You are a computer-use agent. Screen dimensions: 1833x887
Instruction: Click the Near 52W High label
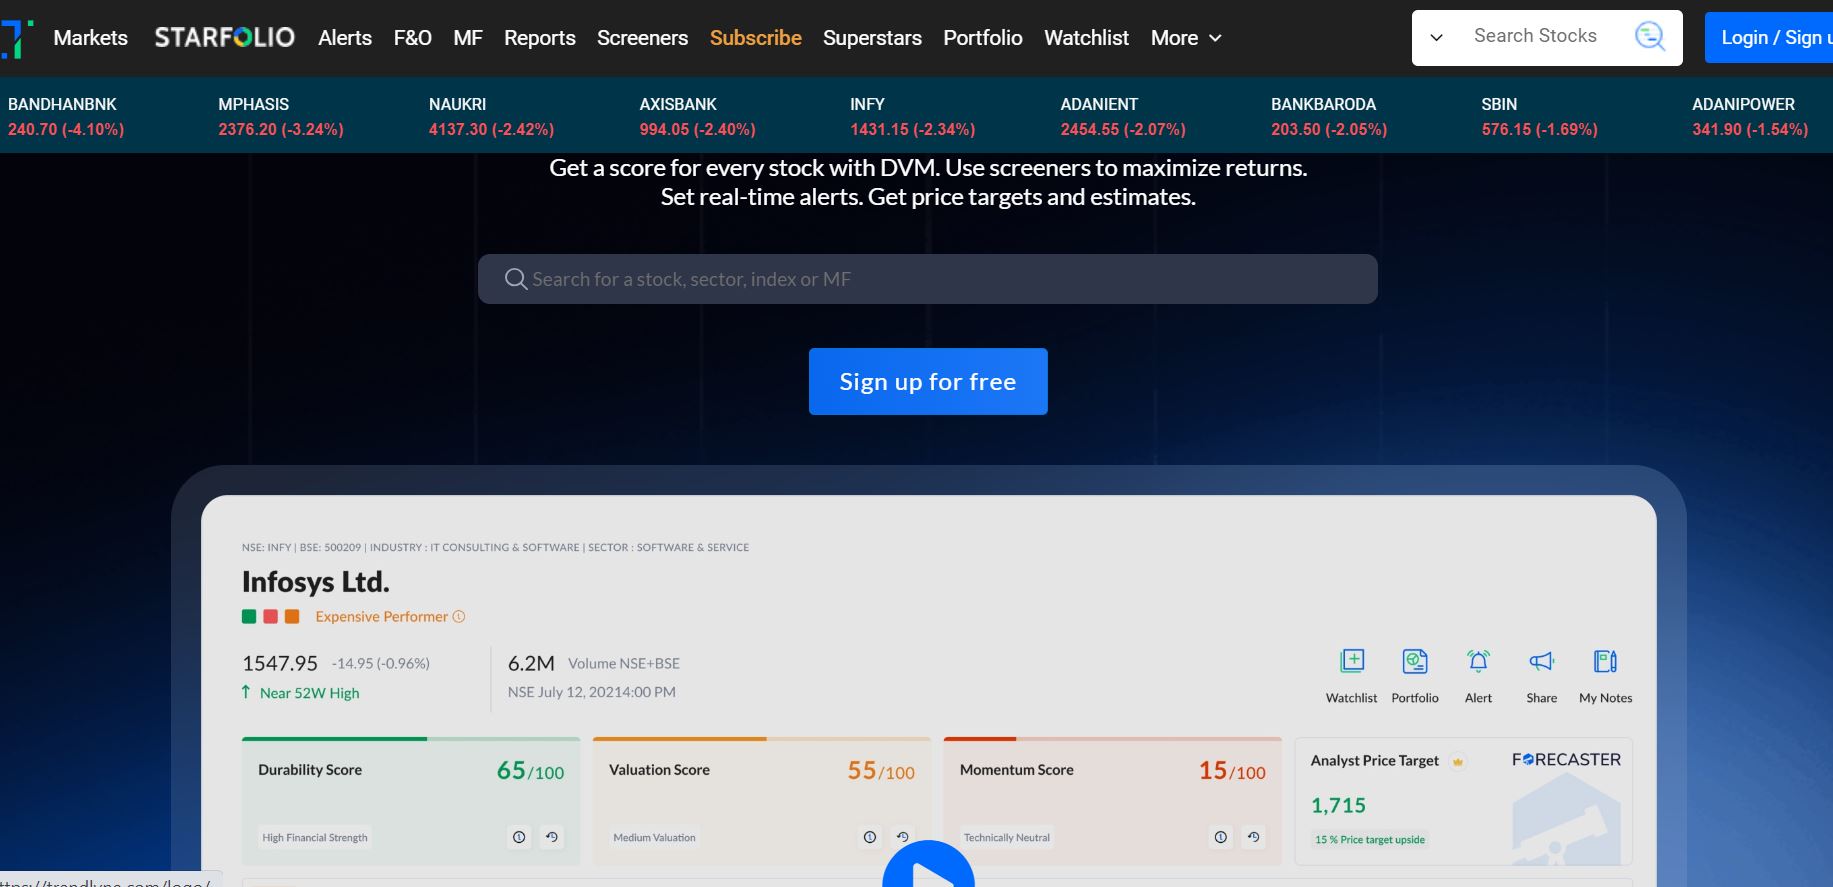coord(309,693)
